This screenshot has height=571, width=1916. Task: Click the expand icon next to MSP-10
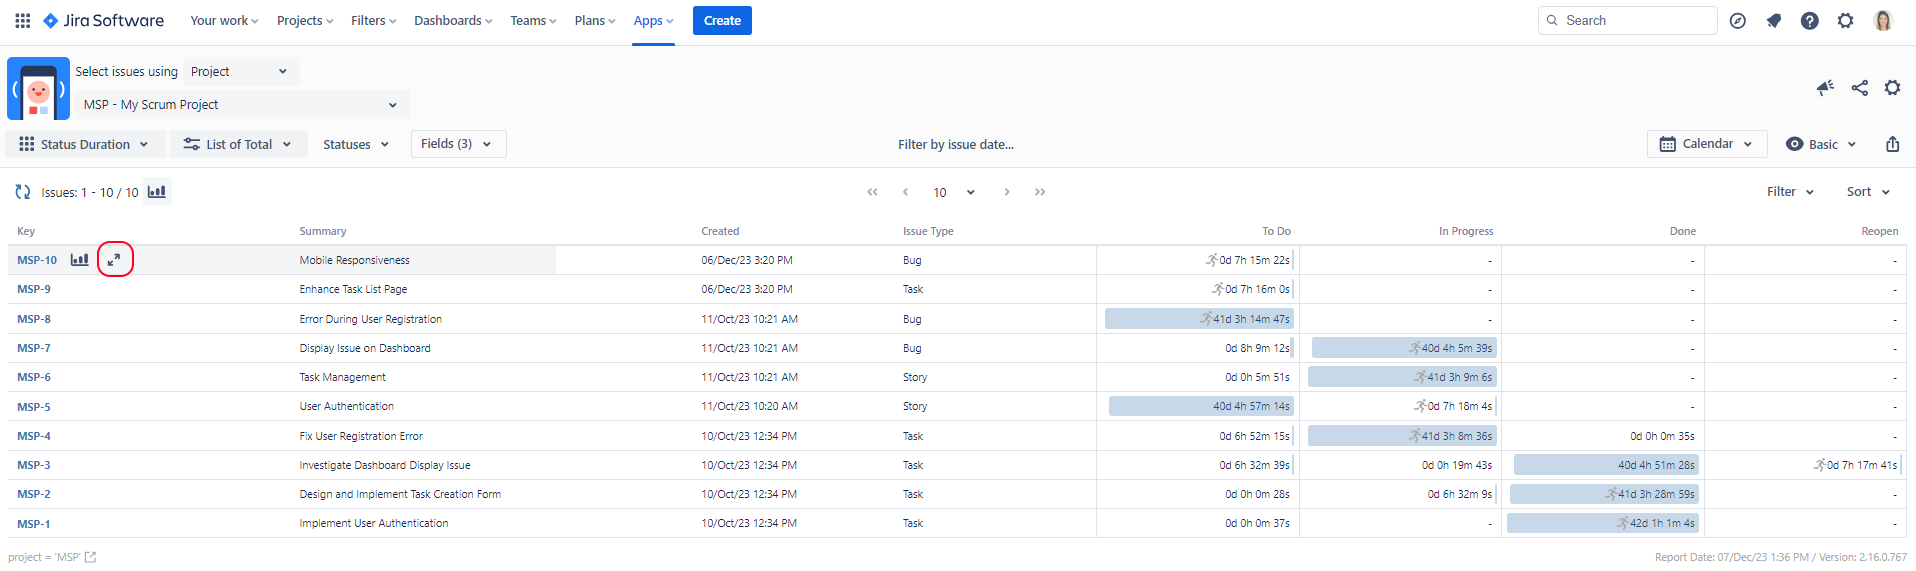114,260
